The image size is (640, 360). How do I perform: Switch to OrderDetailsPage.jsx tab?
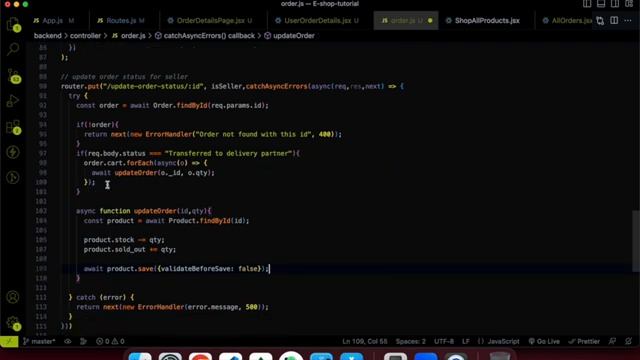click(x=210, y=21)
